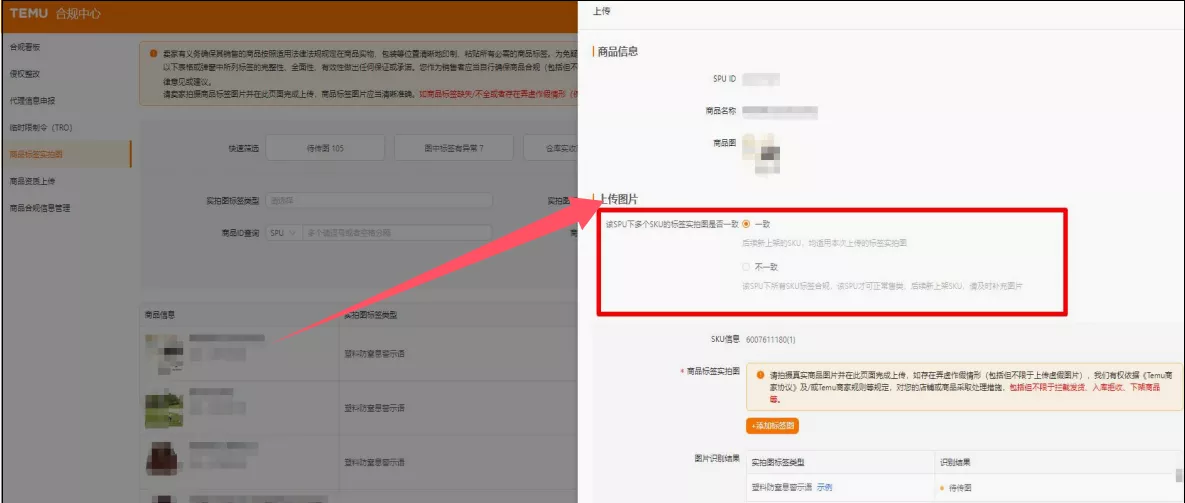The height and width of the screenshot is (503, 1185).
Task: Open 临时限制令 (TRO) in the sidebar
Action: coord(41,128)
